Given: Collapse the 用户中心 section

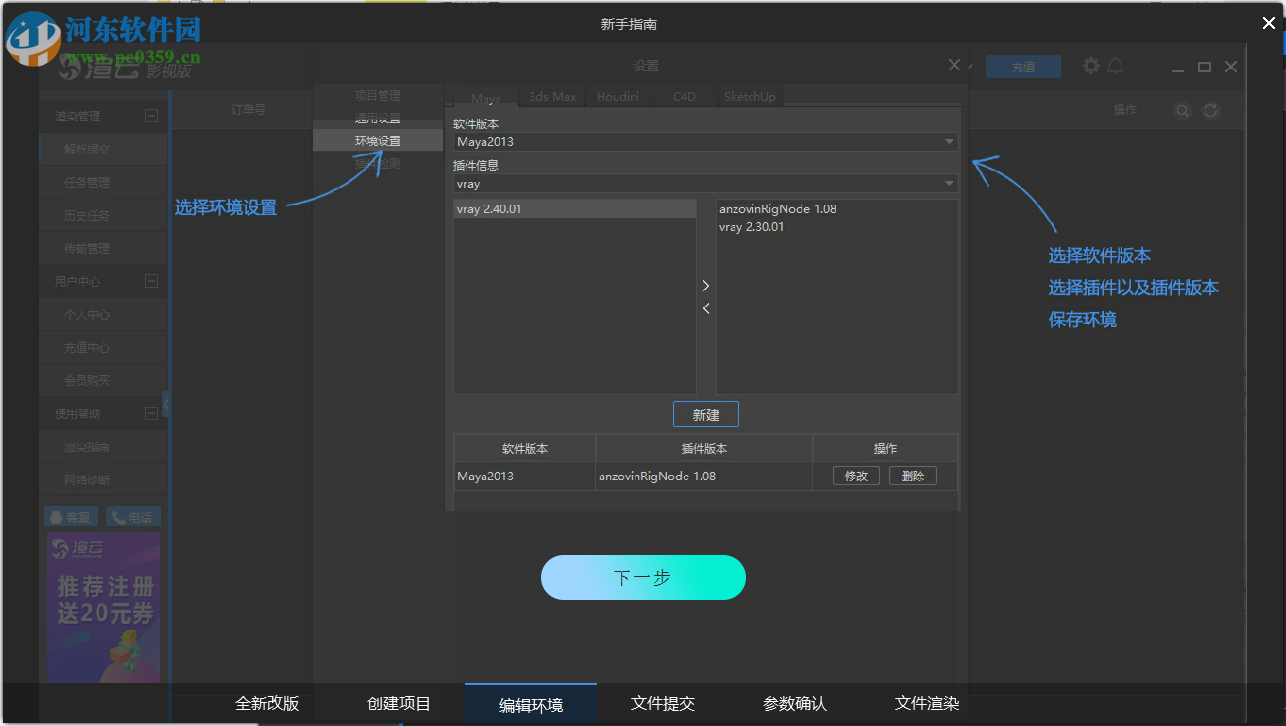Looking at the screenshot, I should (x=152, y=281).
